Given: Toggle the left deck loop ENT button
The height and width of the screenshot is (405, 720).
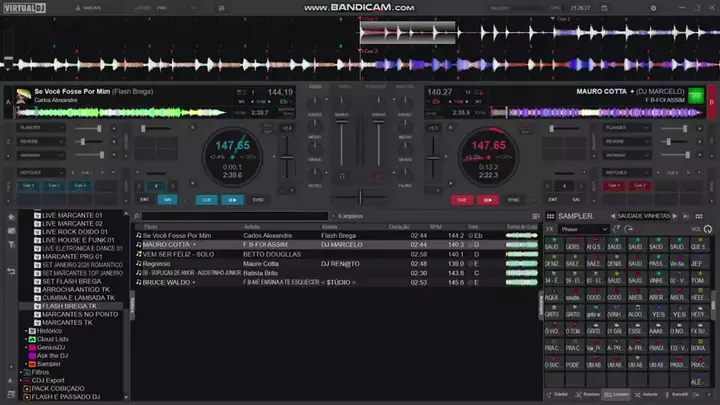Looking at the screenshot, I should pos(144,199).
